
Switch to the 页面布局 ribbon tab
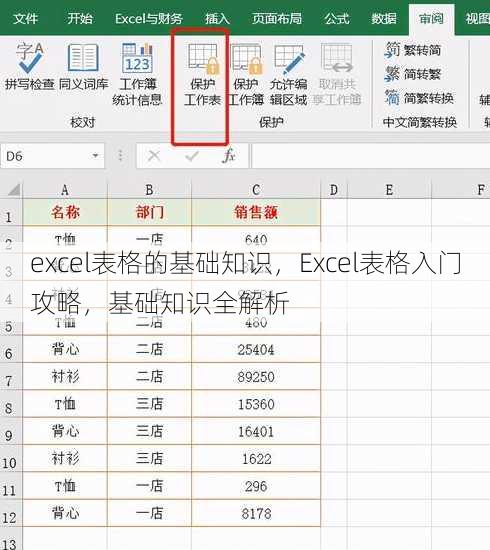(277, 18)
